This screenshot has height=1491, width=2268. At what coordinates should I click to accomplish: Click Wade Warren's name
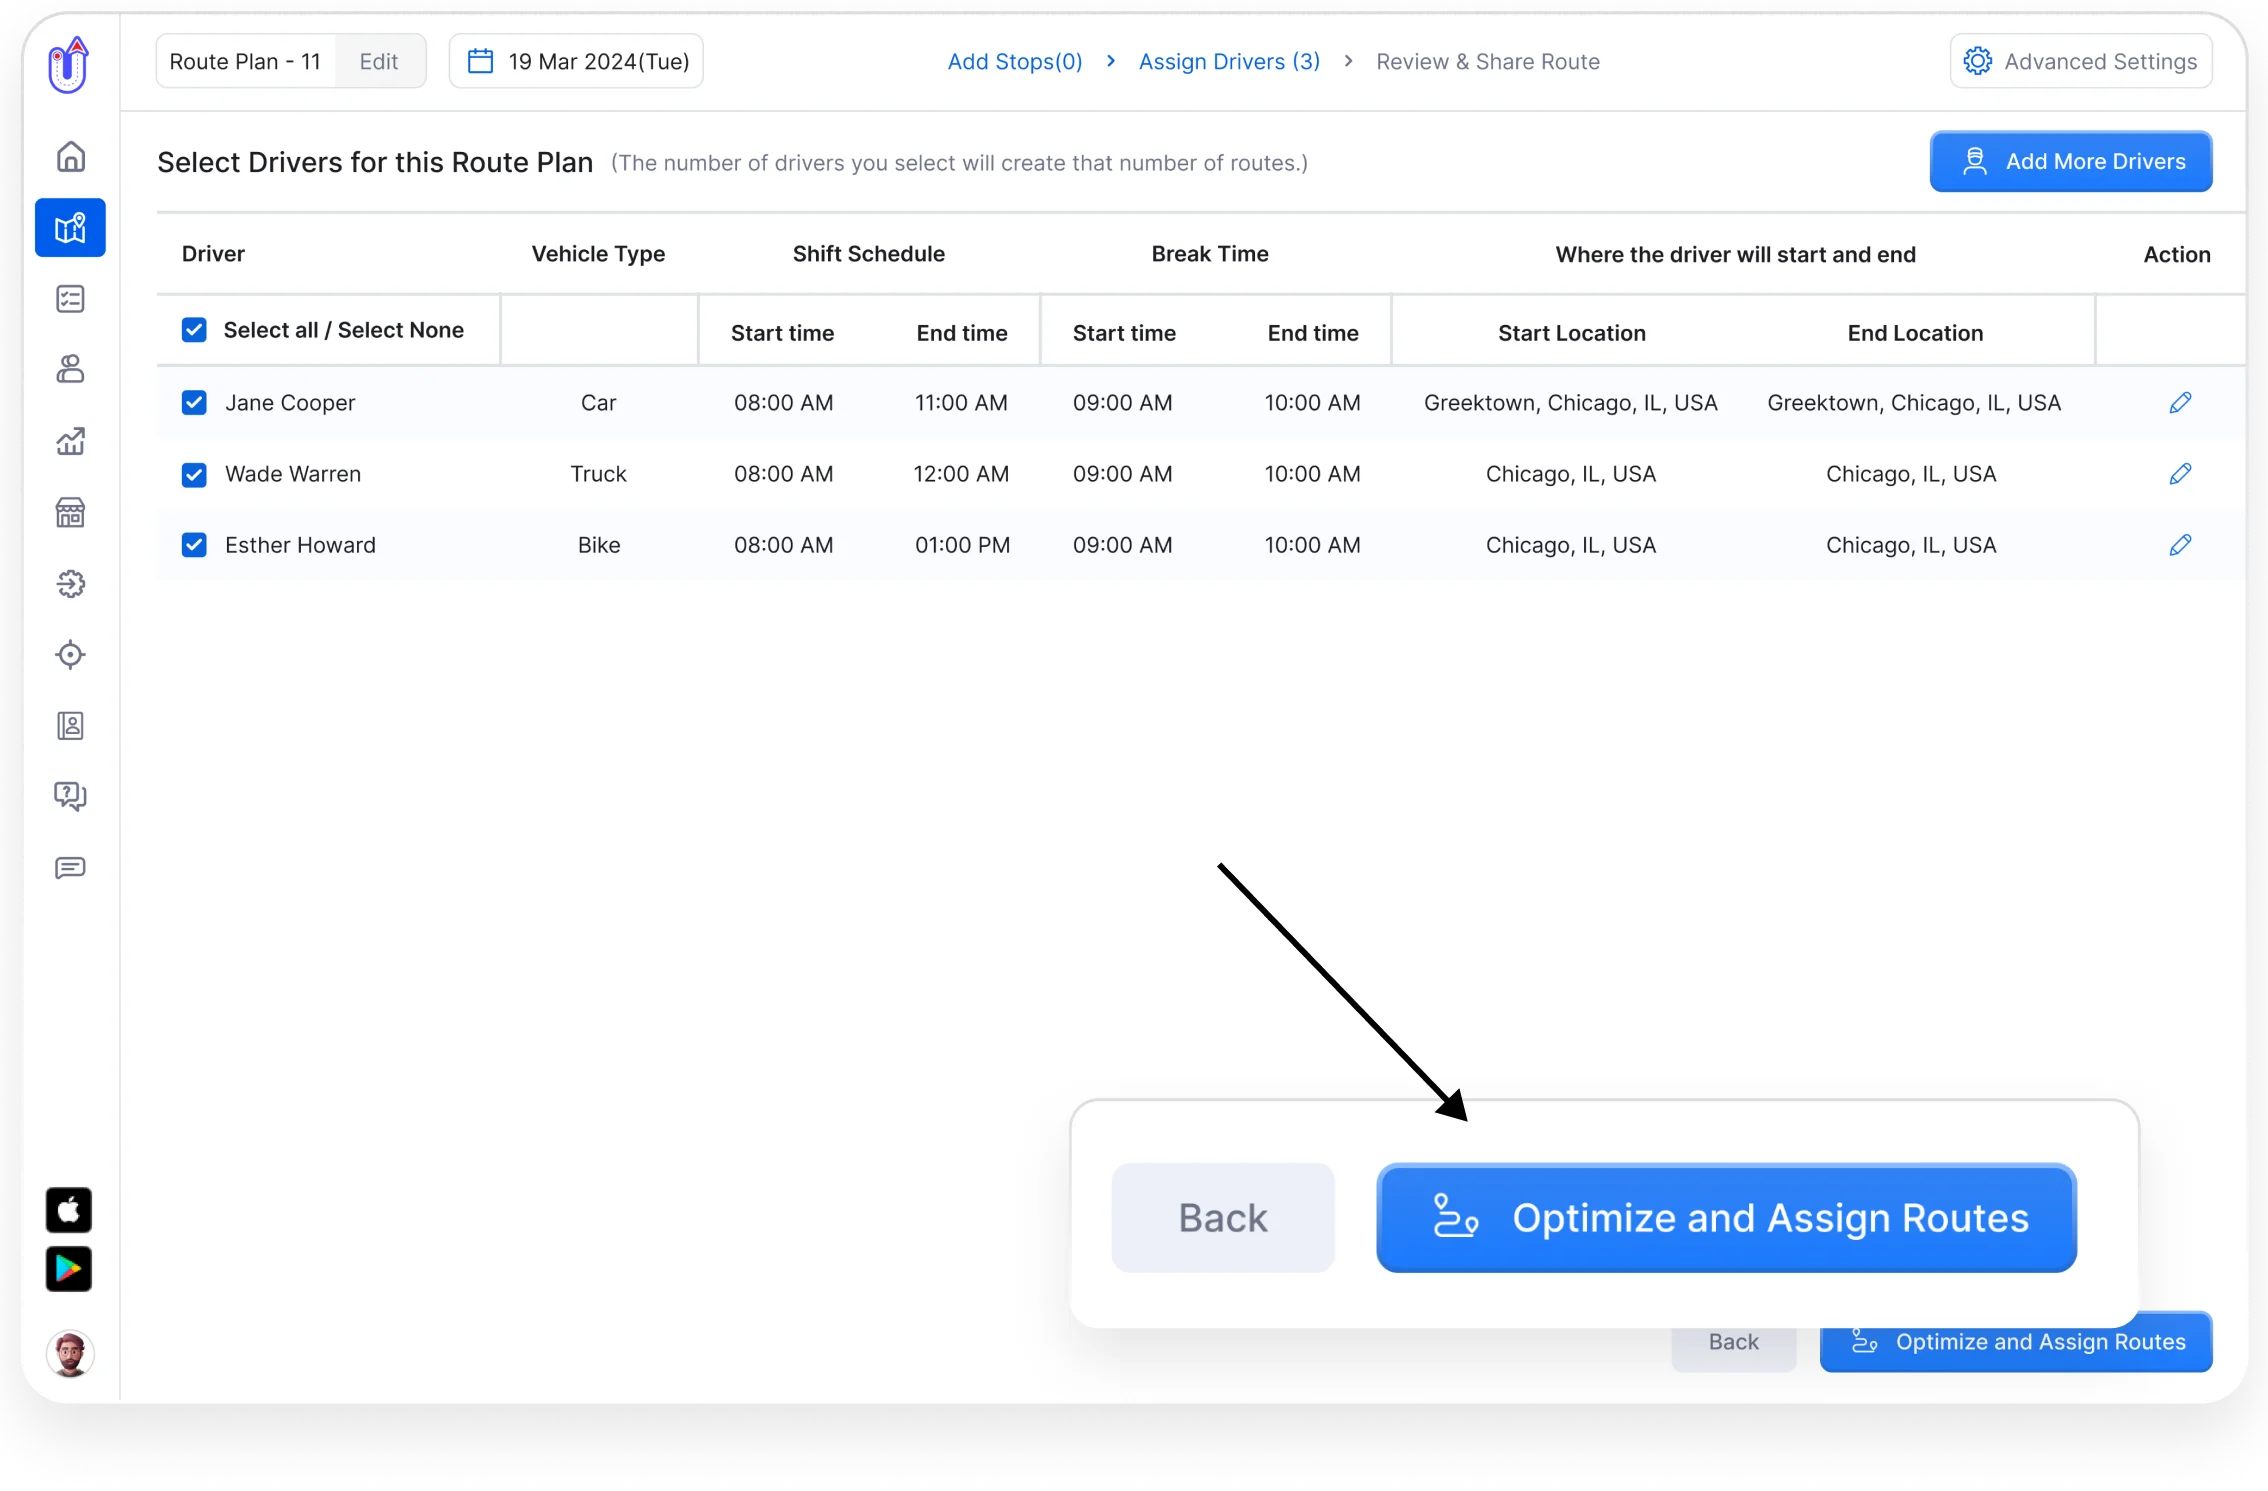[x=293, y=474]
